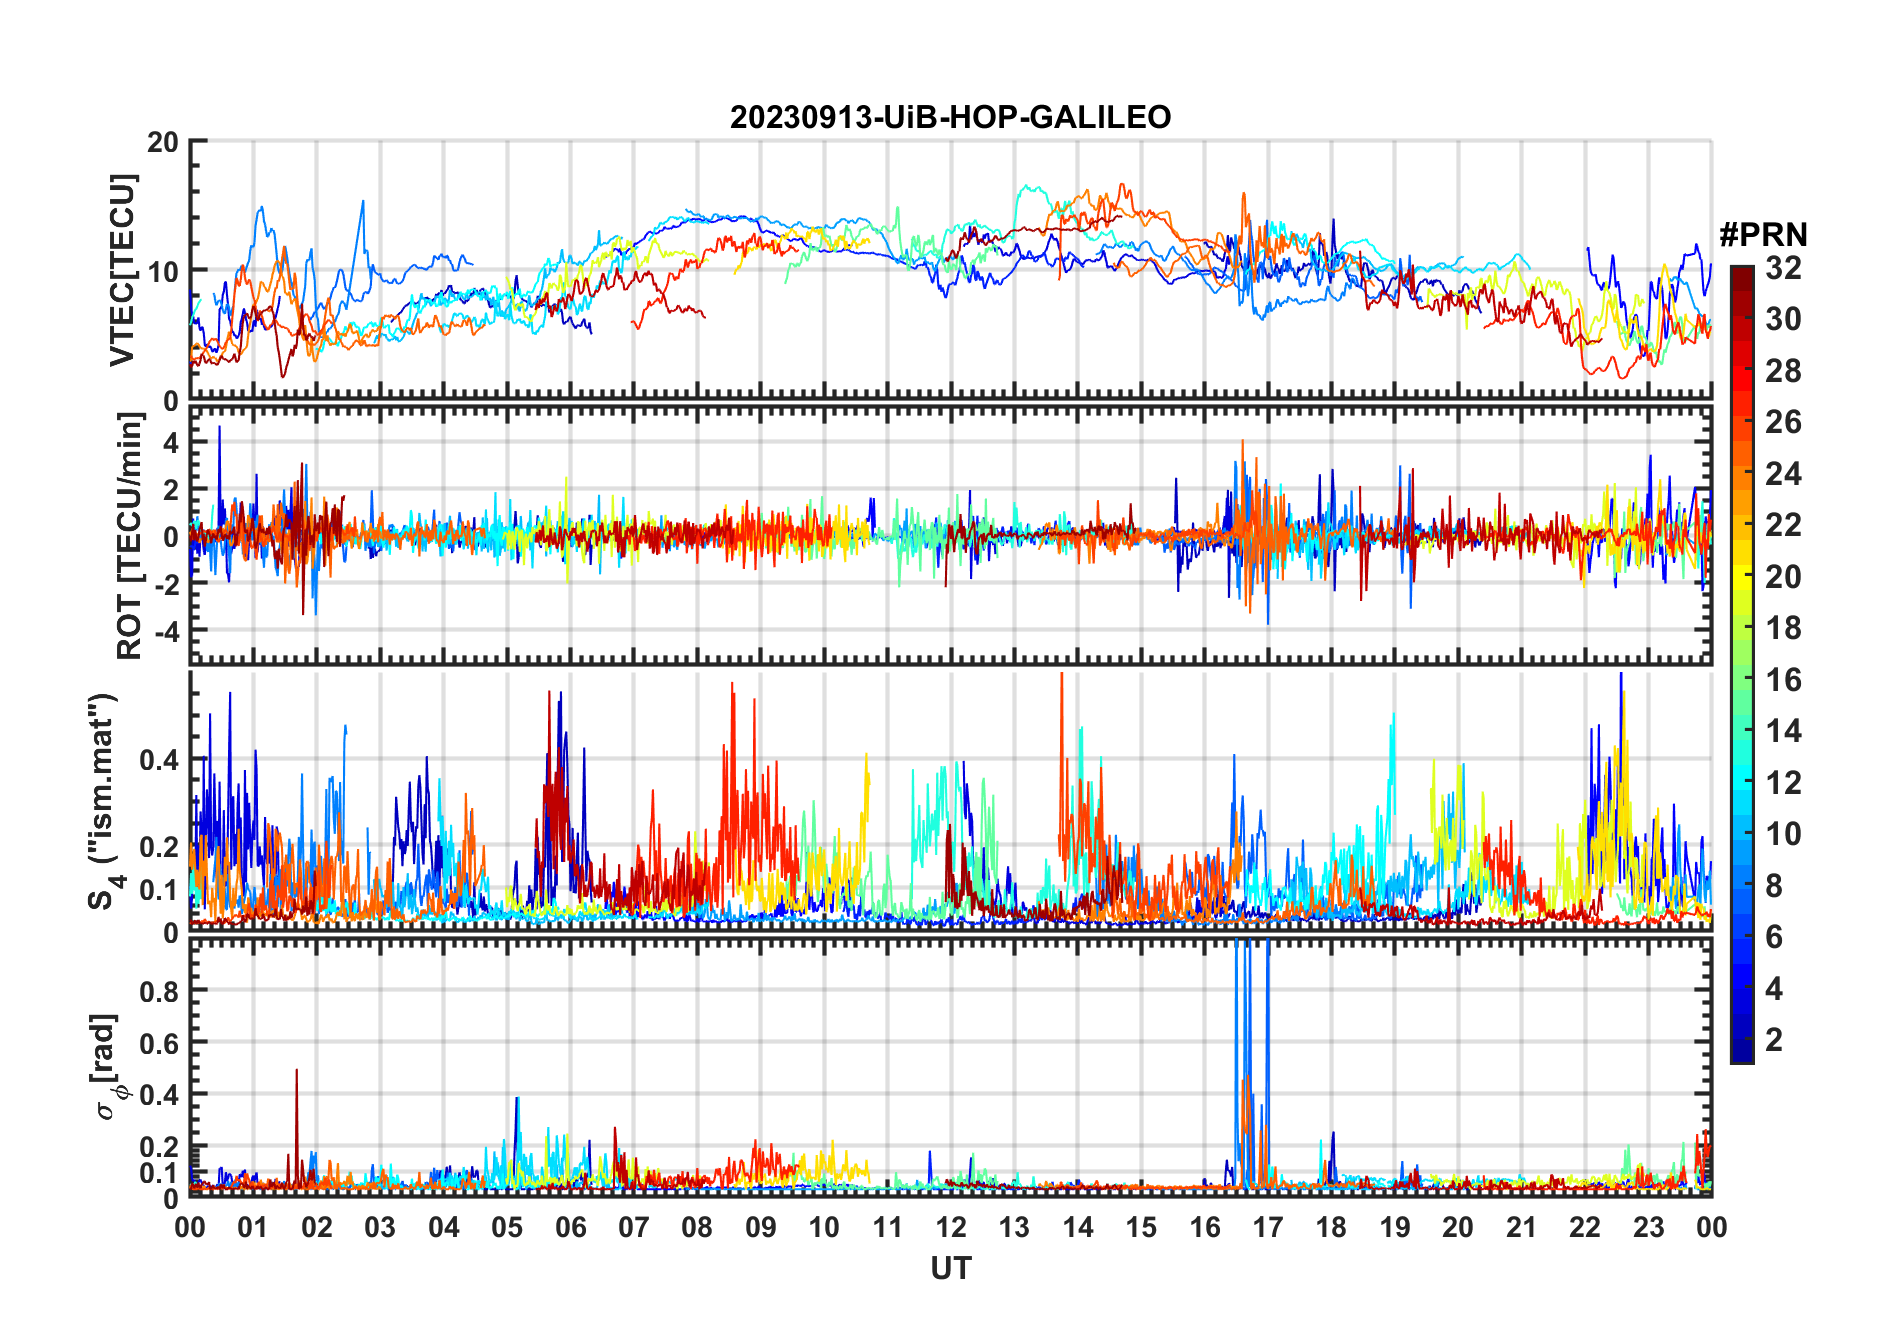Select the 0.2 tick on the S4 axis
1902x1330 pixels.
[160, 846]
